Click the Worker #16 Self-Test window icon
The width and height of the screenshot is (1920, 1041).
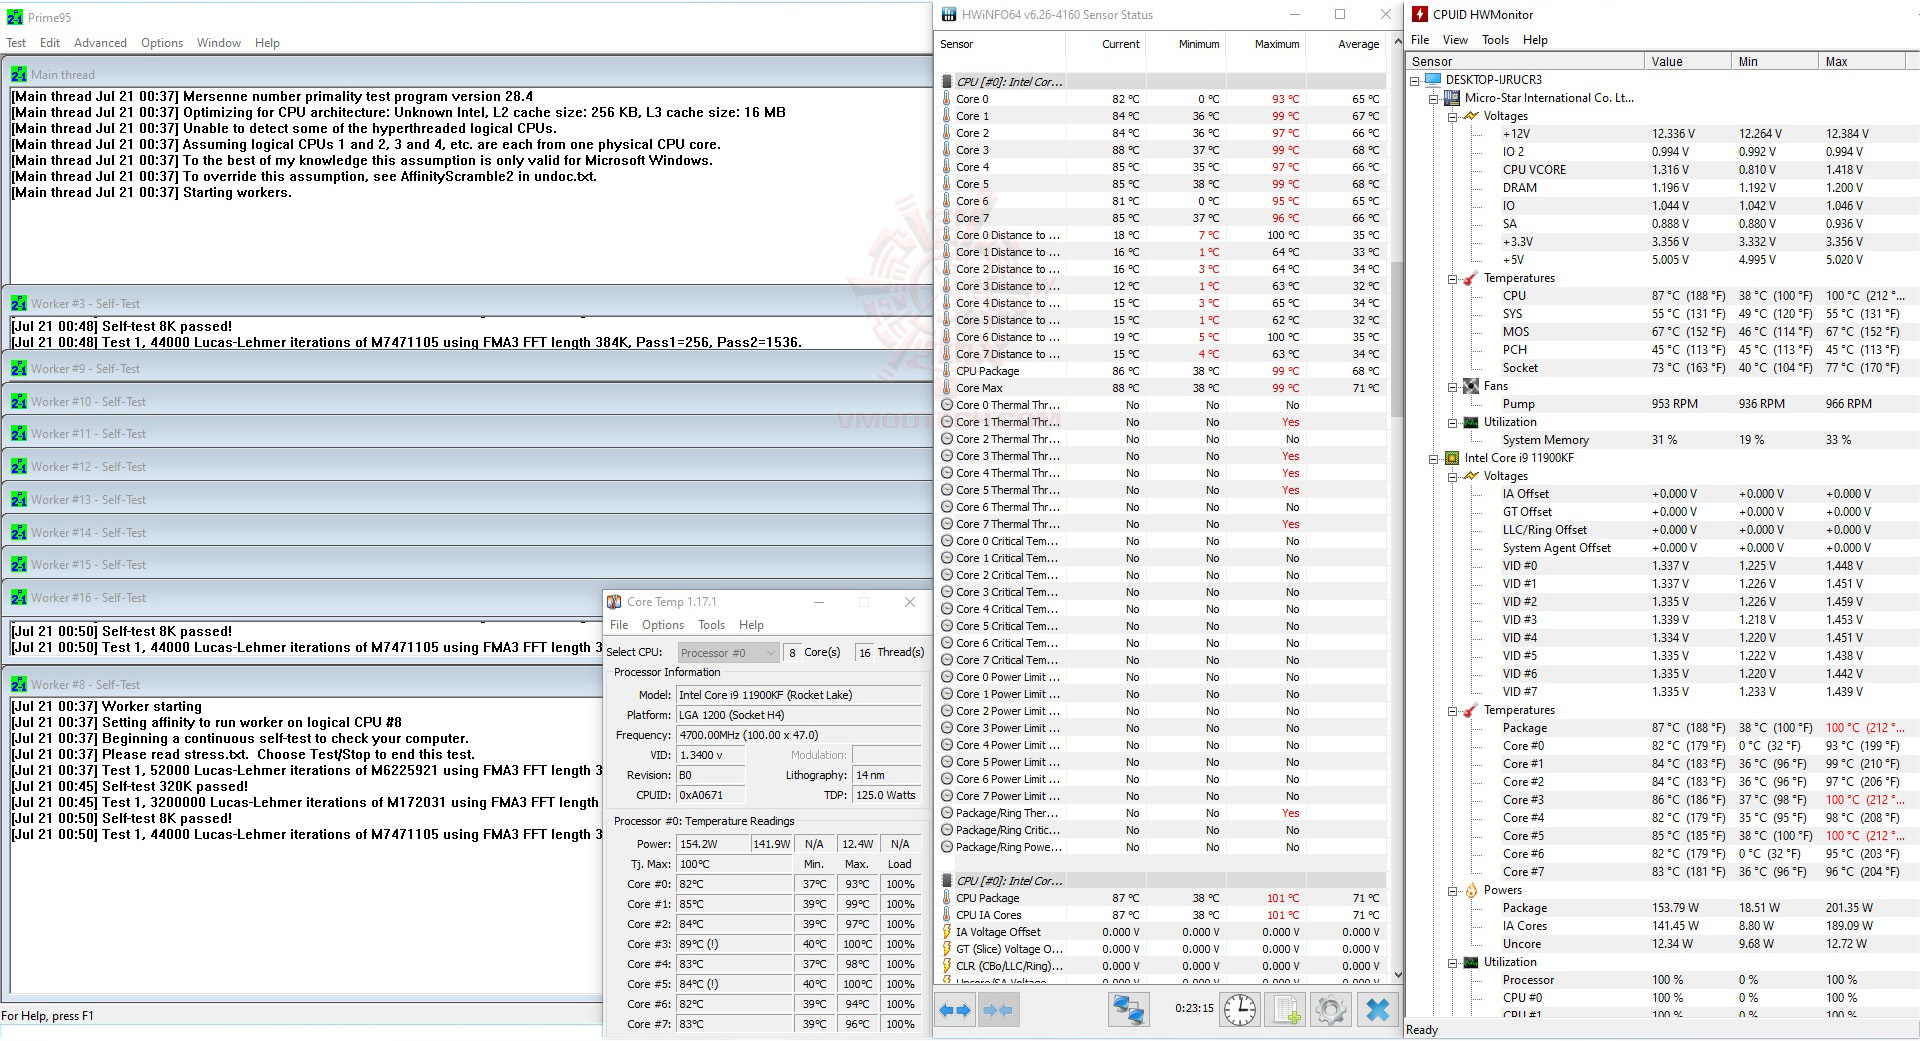pos(19,597)
